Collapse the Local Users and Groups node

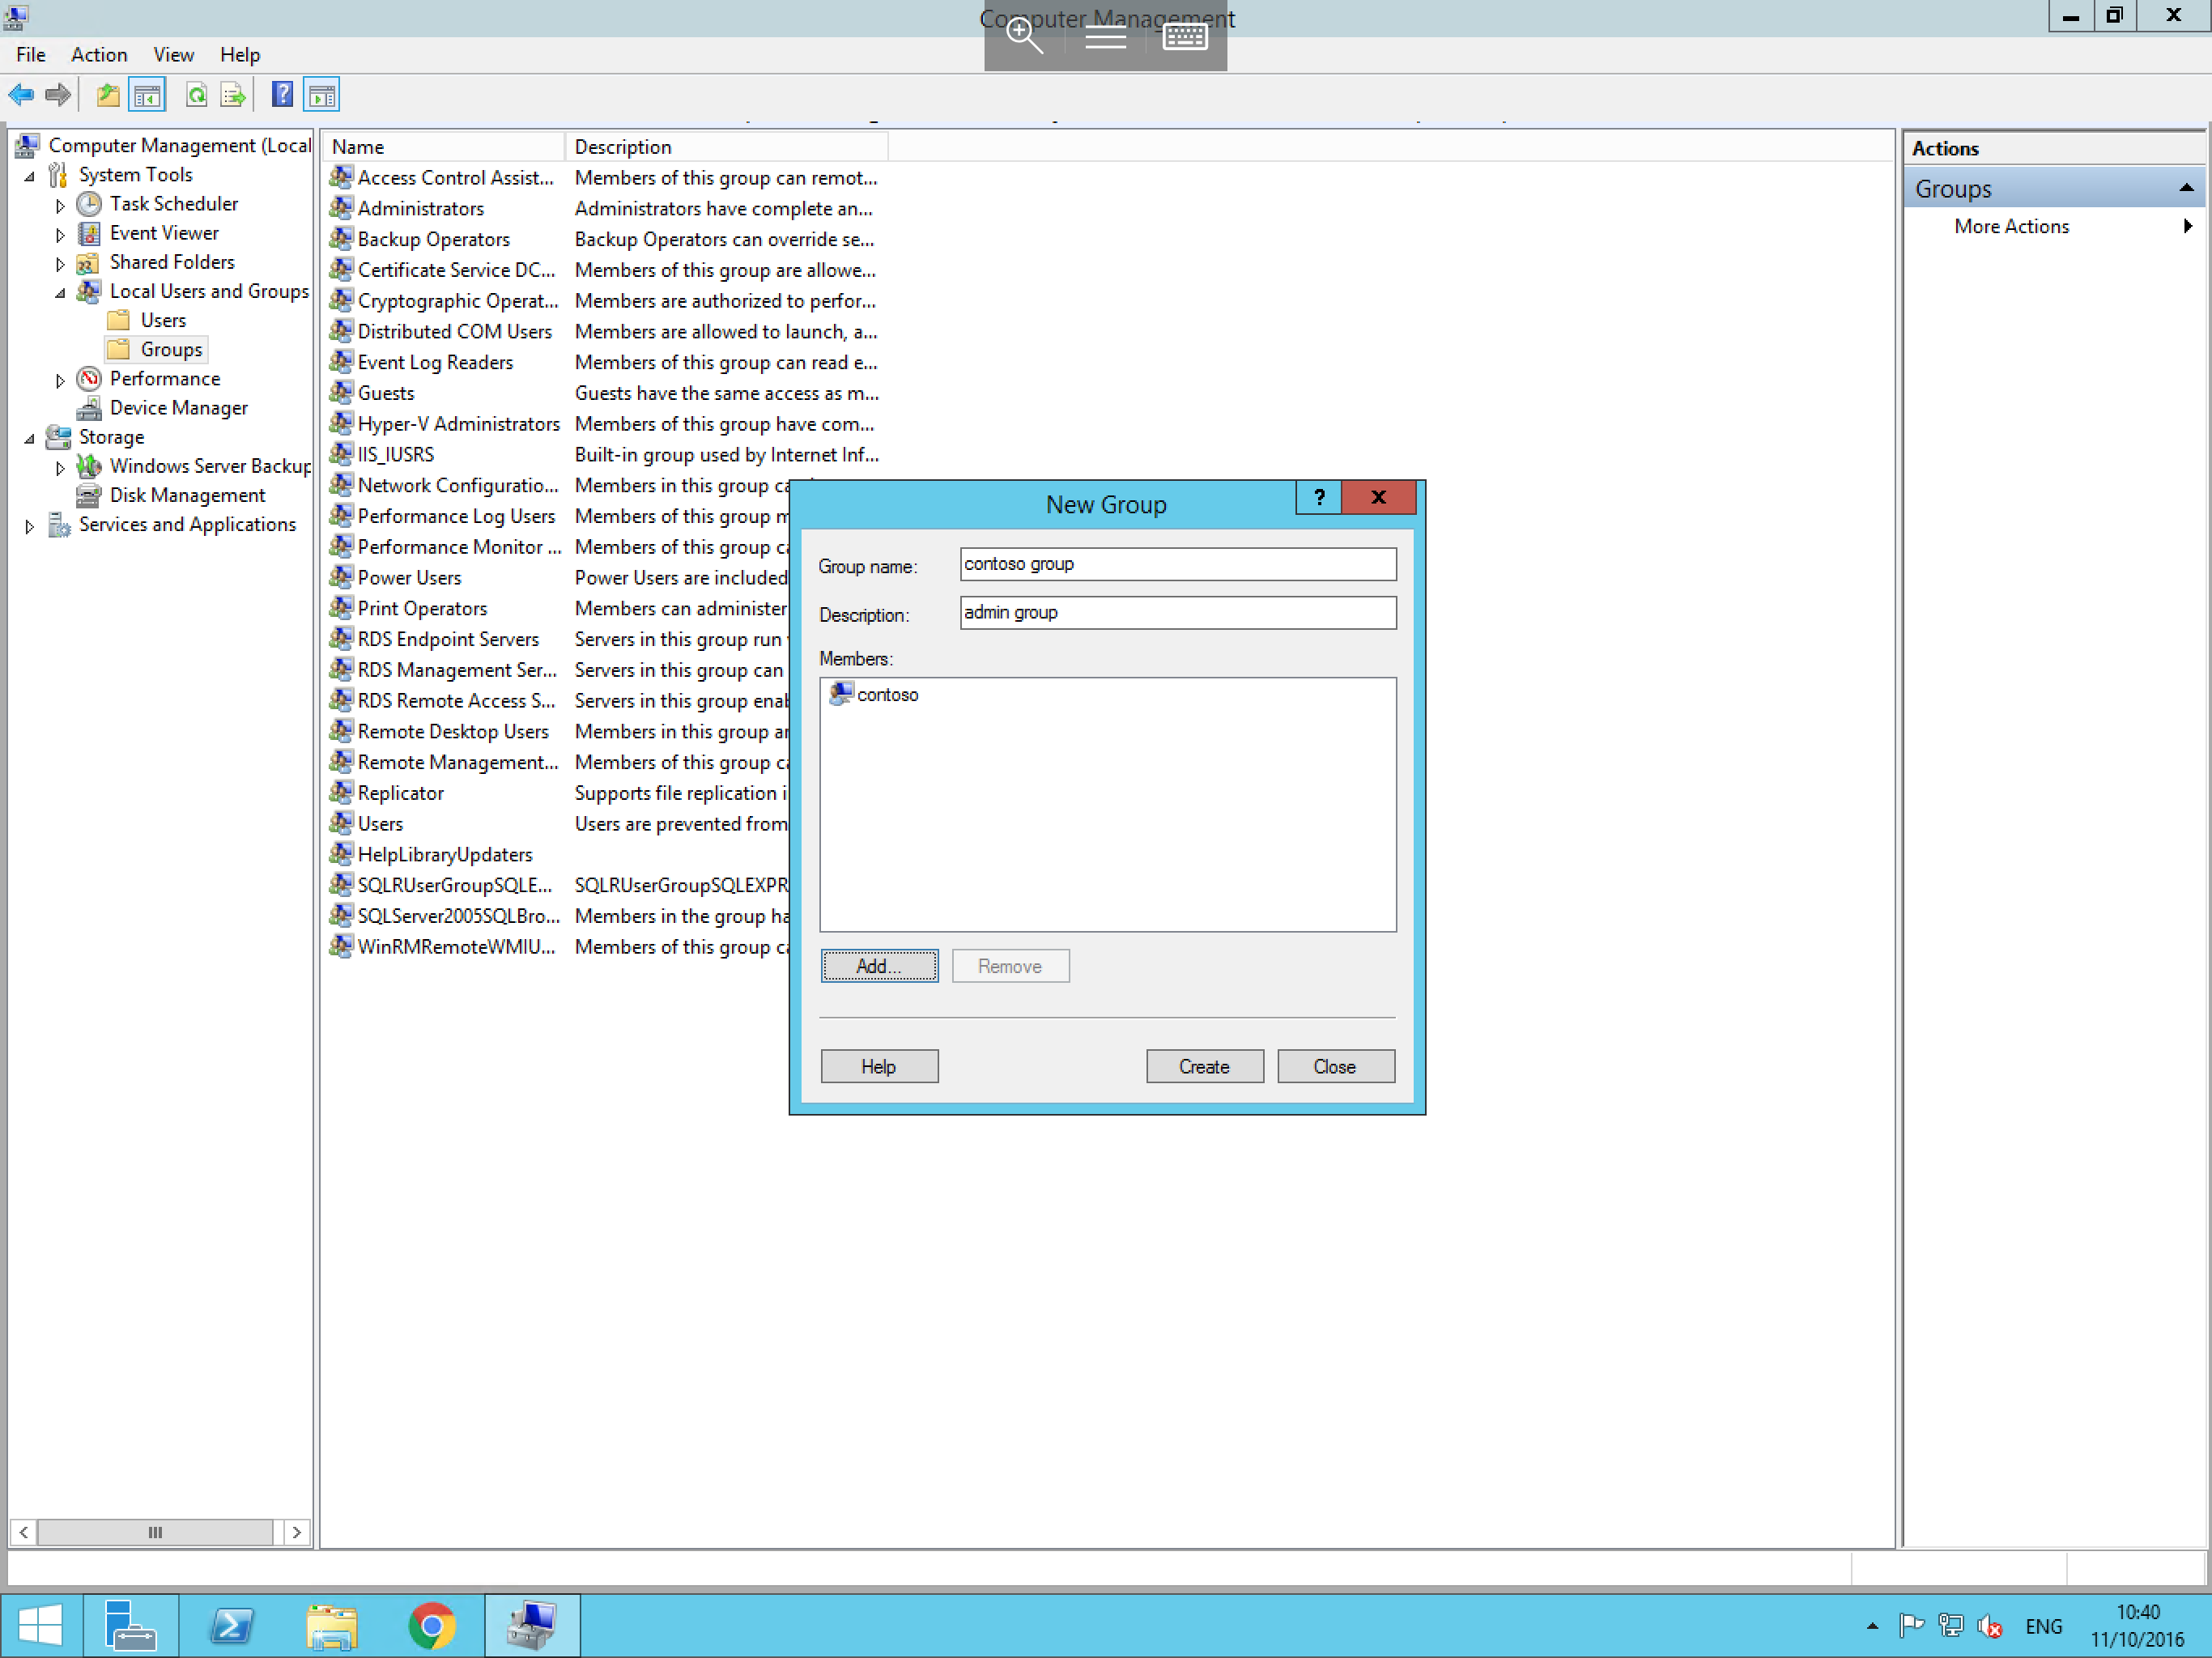click(60, 293)
